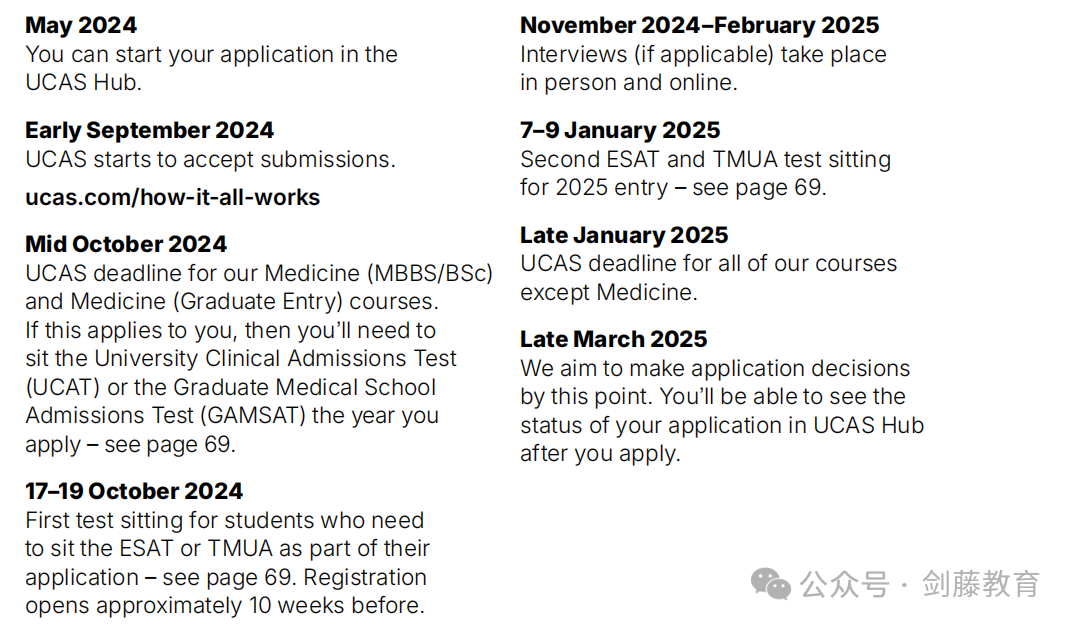Select the November 2024–February 2025 heading

tap(699, 25)
